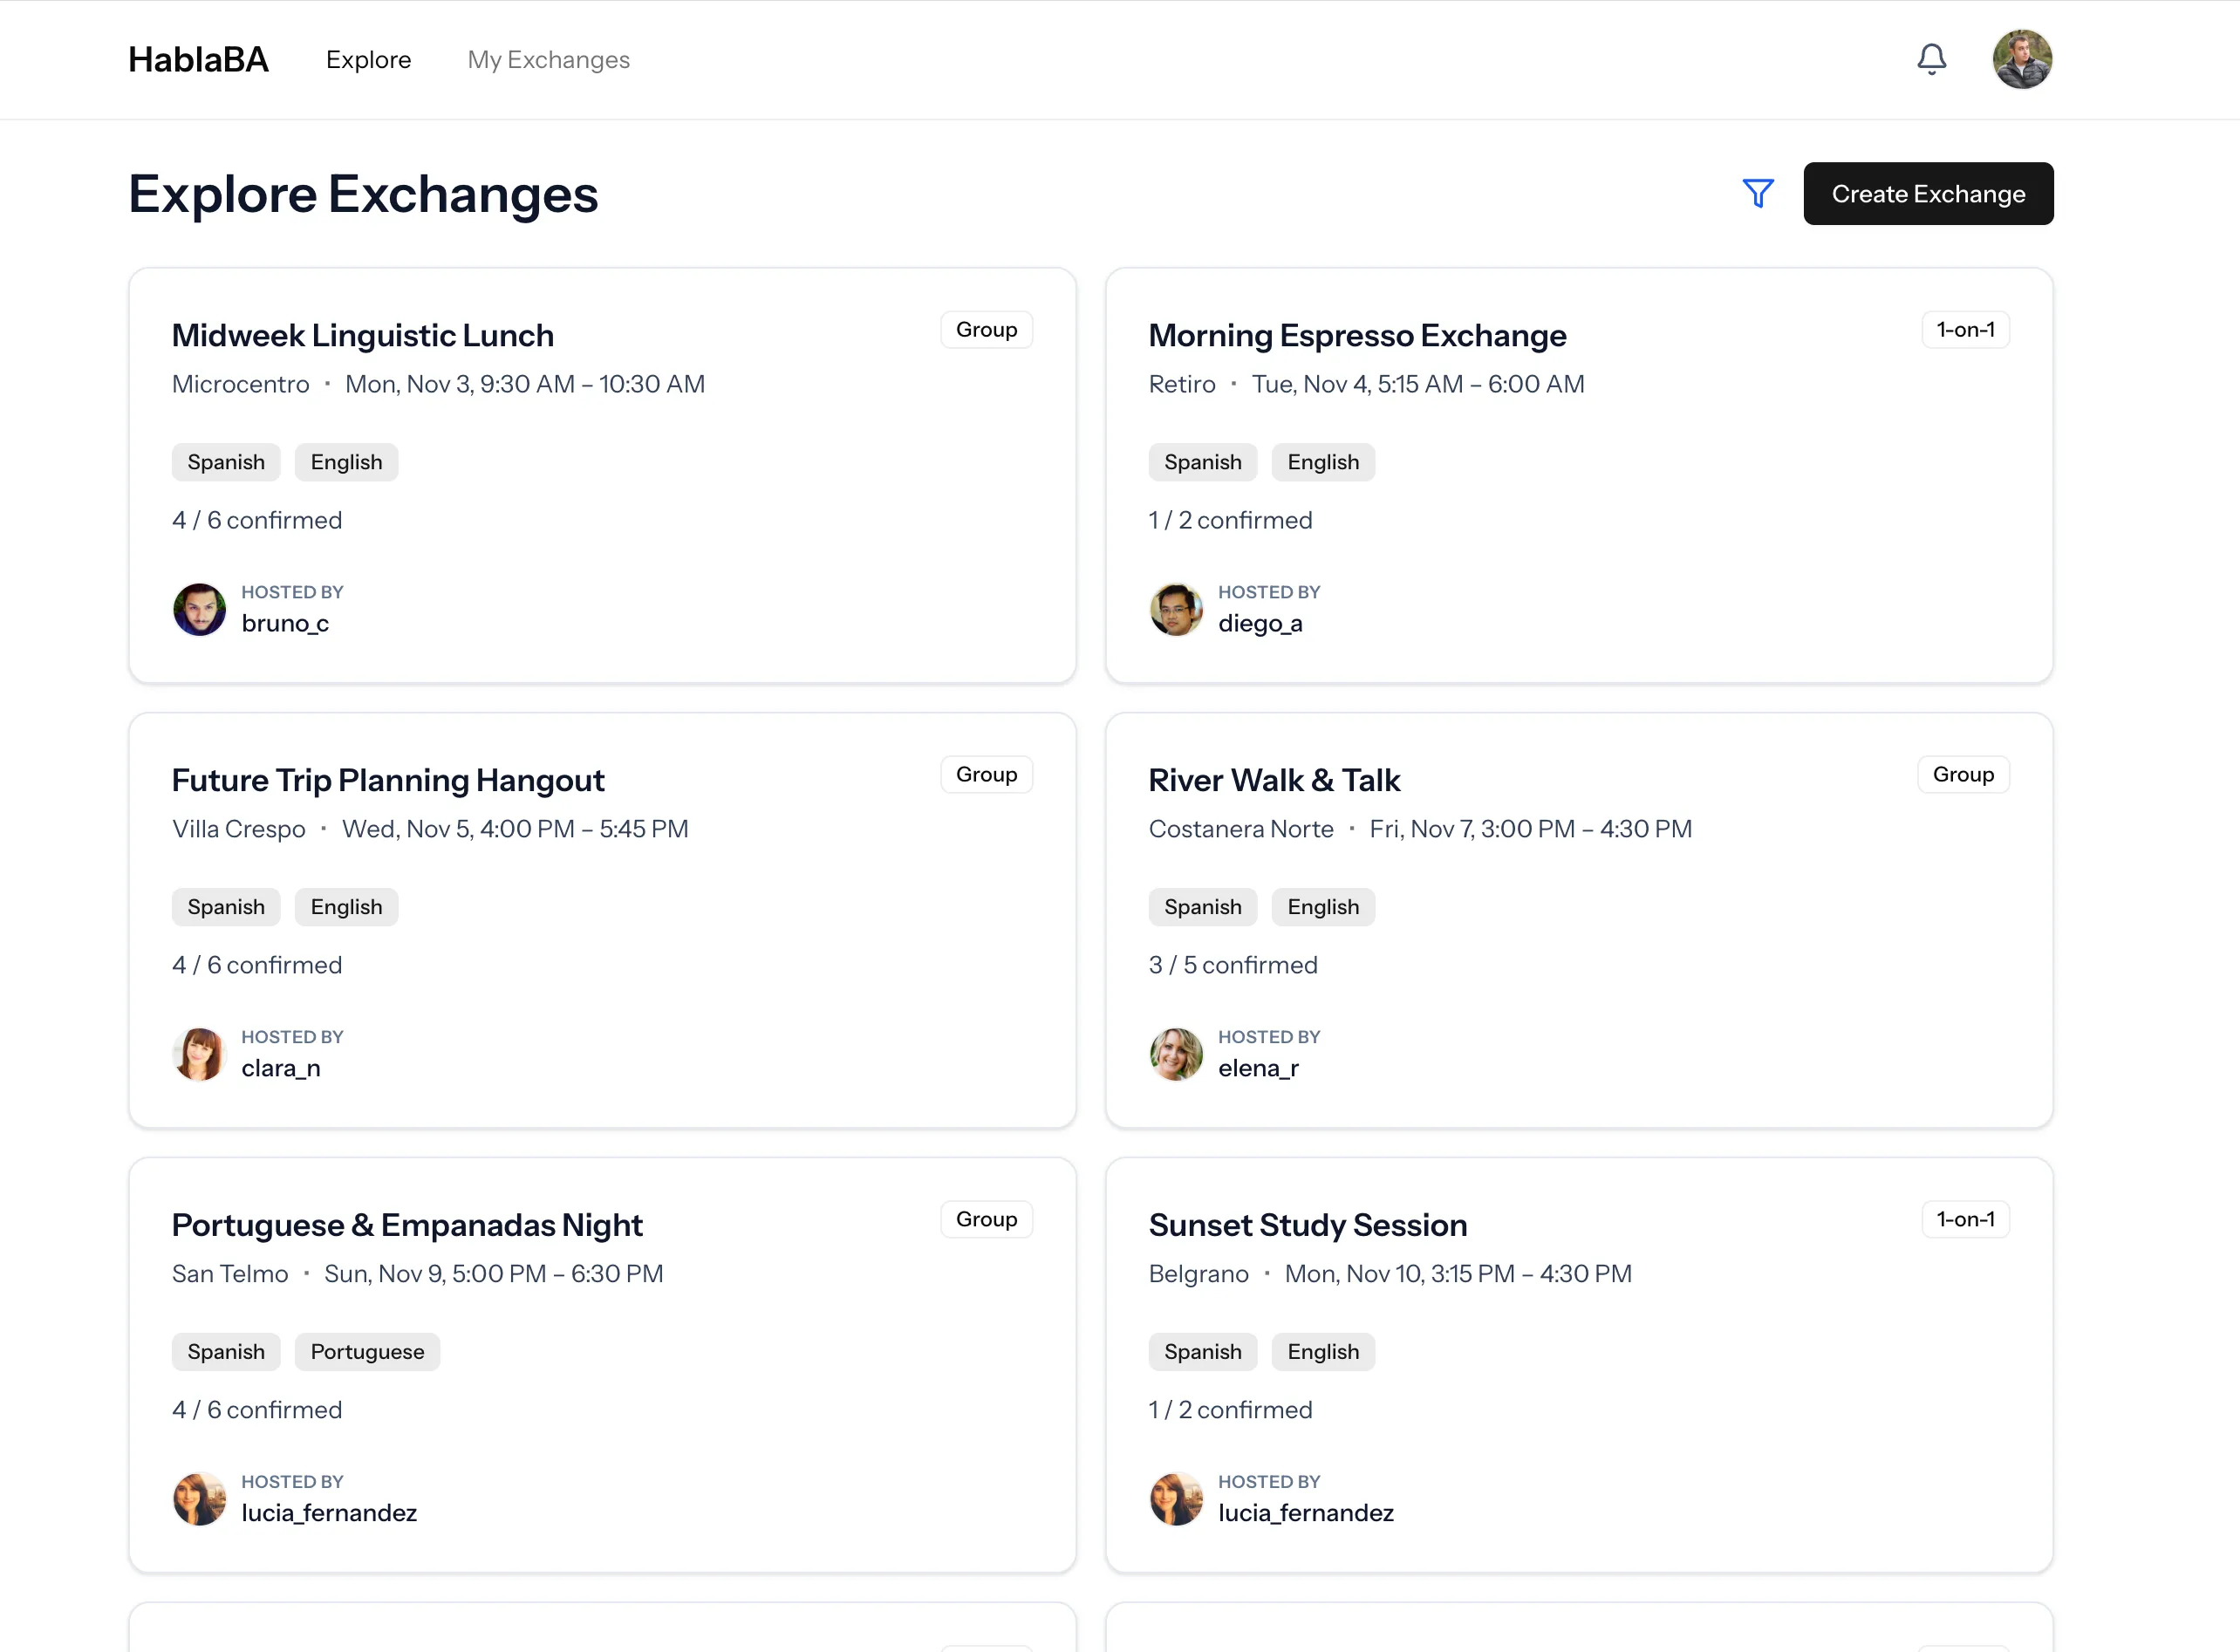
Task: Switch to the Explore navigation item
Action: point(369,59)
